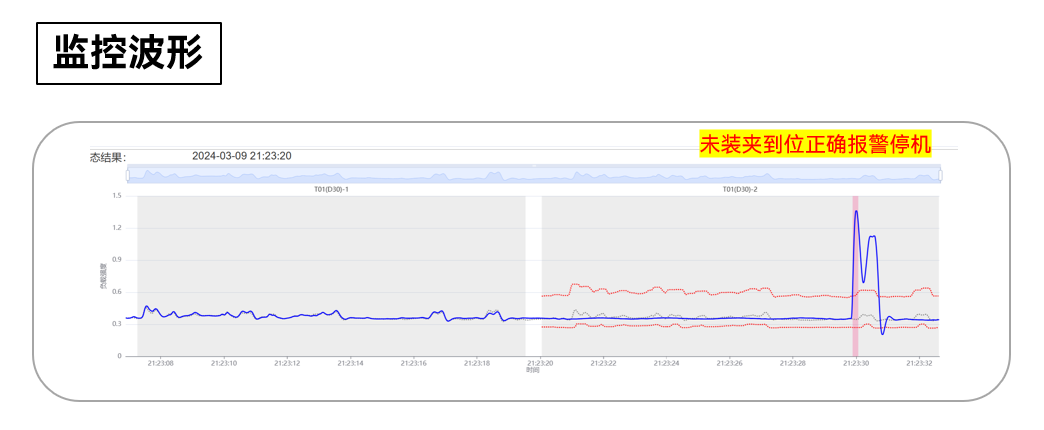Click the 21:23:08 tick on time axis
The image size is (1044, 430).
(x=160, y=363)
